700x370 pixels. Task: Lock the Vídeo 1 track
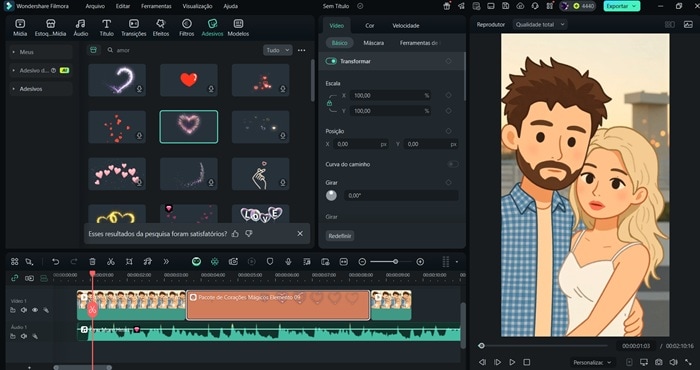pos(13,310)
